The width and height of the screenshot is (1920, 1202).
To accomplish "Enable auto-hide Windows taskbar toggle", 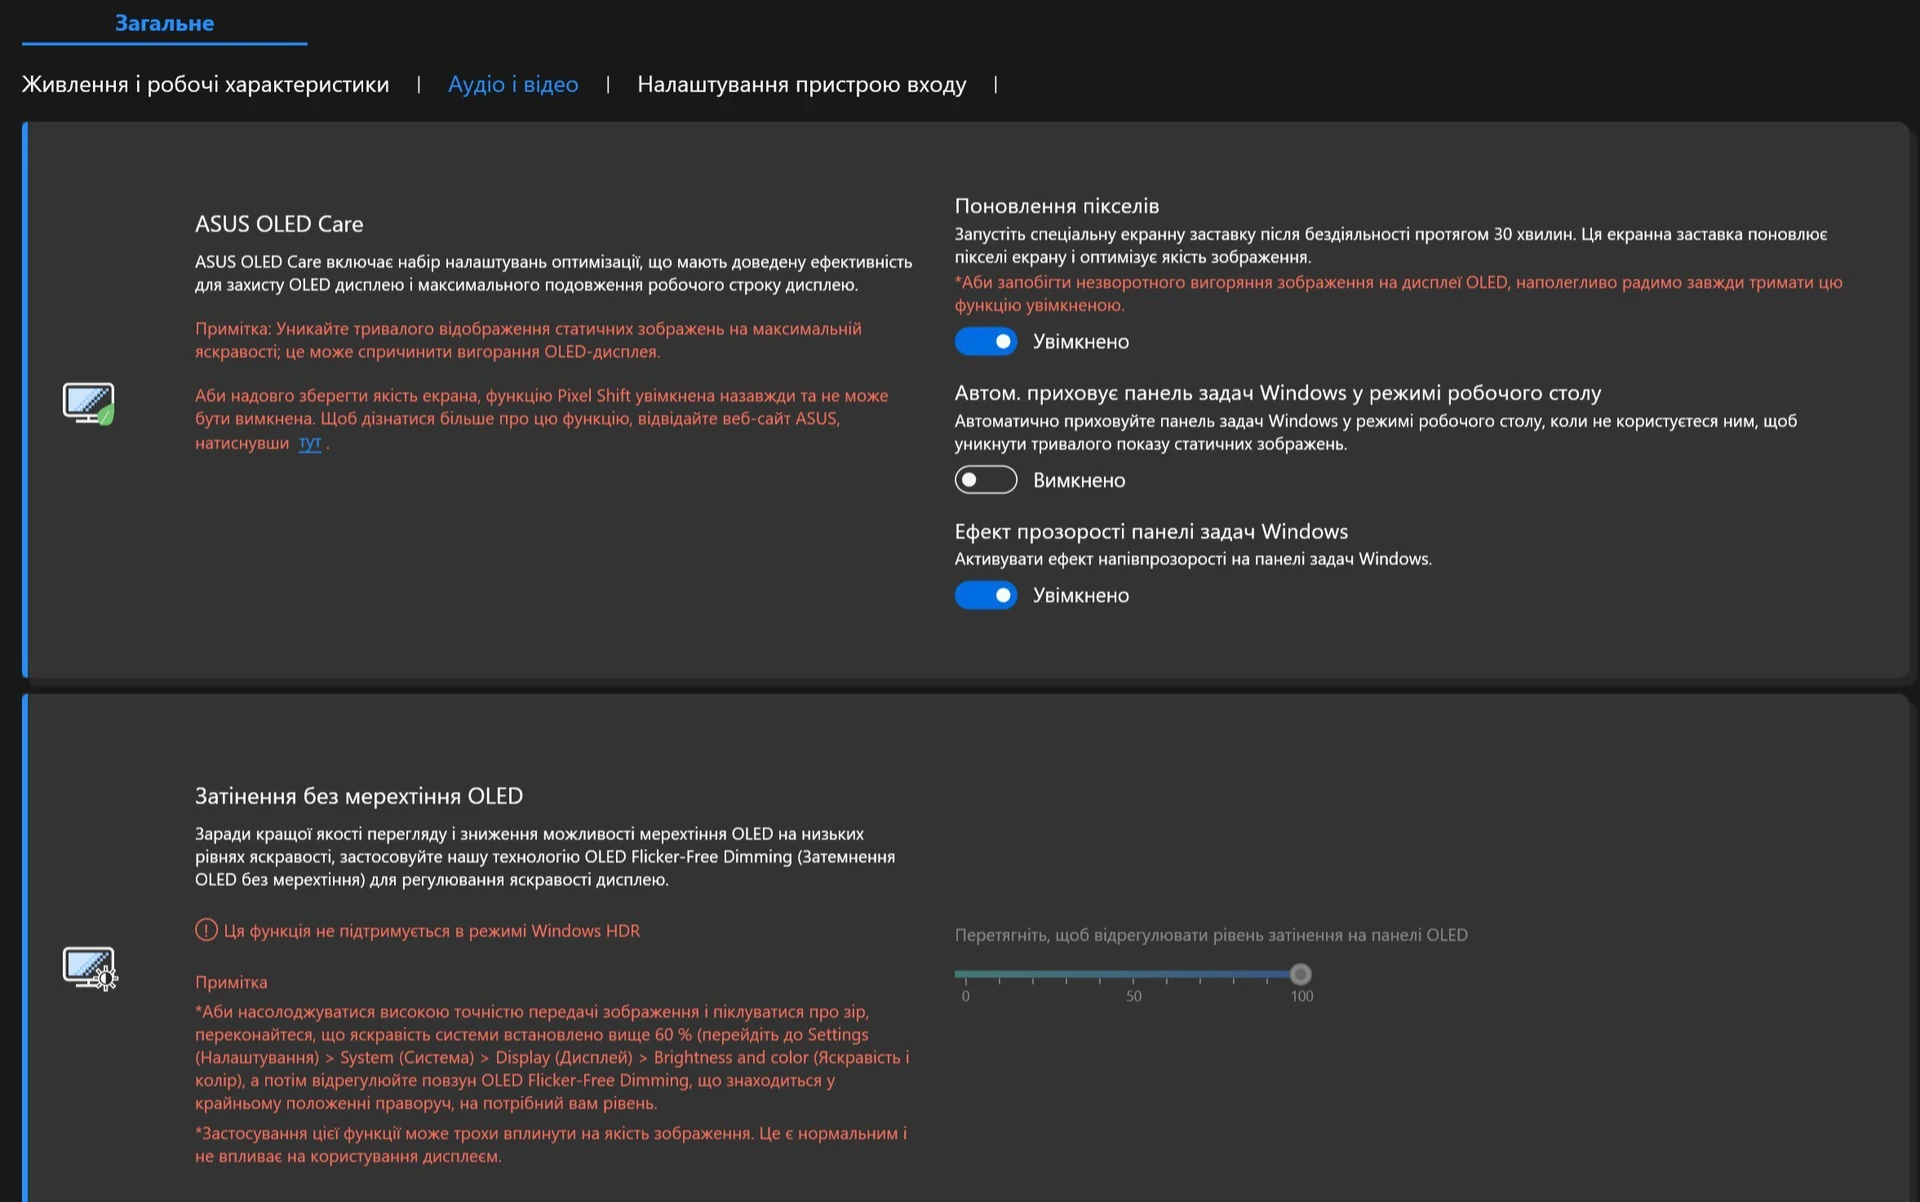I will pyautogui.click(x=985, y=480).
